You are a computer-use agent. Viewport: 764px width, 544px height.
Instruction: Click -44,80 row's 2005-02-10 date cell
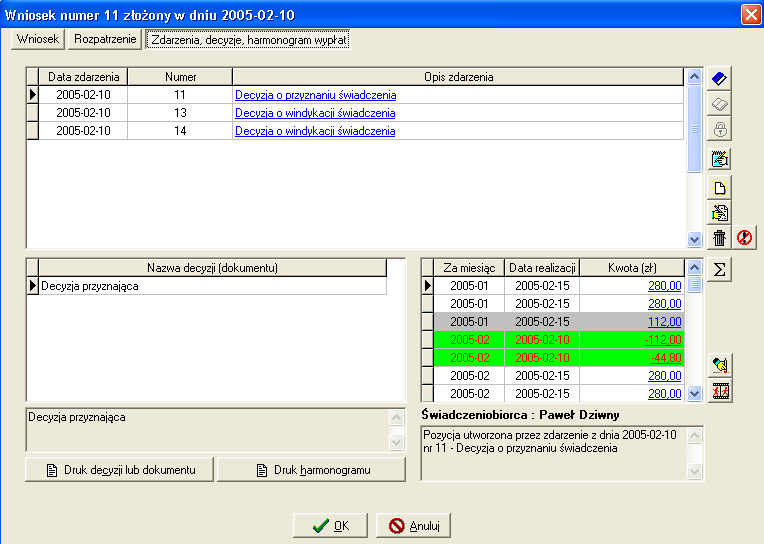(x=542, y=358)
